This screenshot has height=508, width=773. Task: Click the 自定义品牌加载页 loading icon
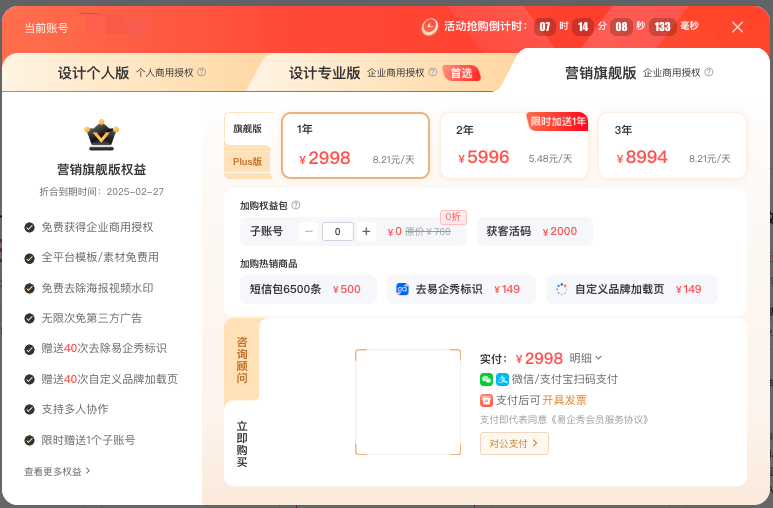click(x=562, y=289)
